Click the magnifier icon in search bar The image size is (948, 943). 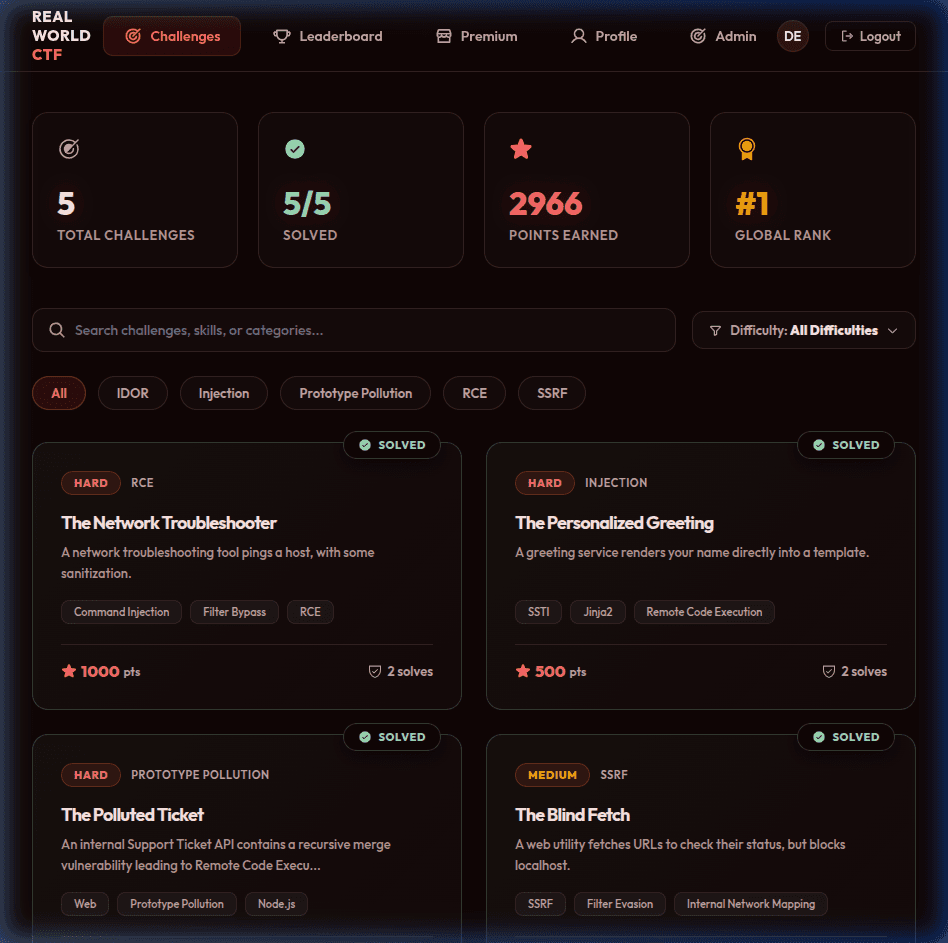click(x=57, y=330)
